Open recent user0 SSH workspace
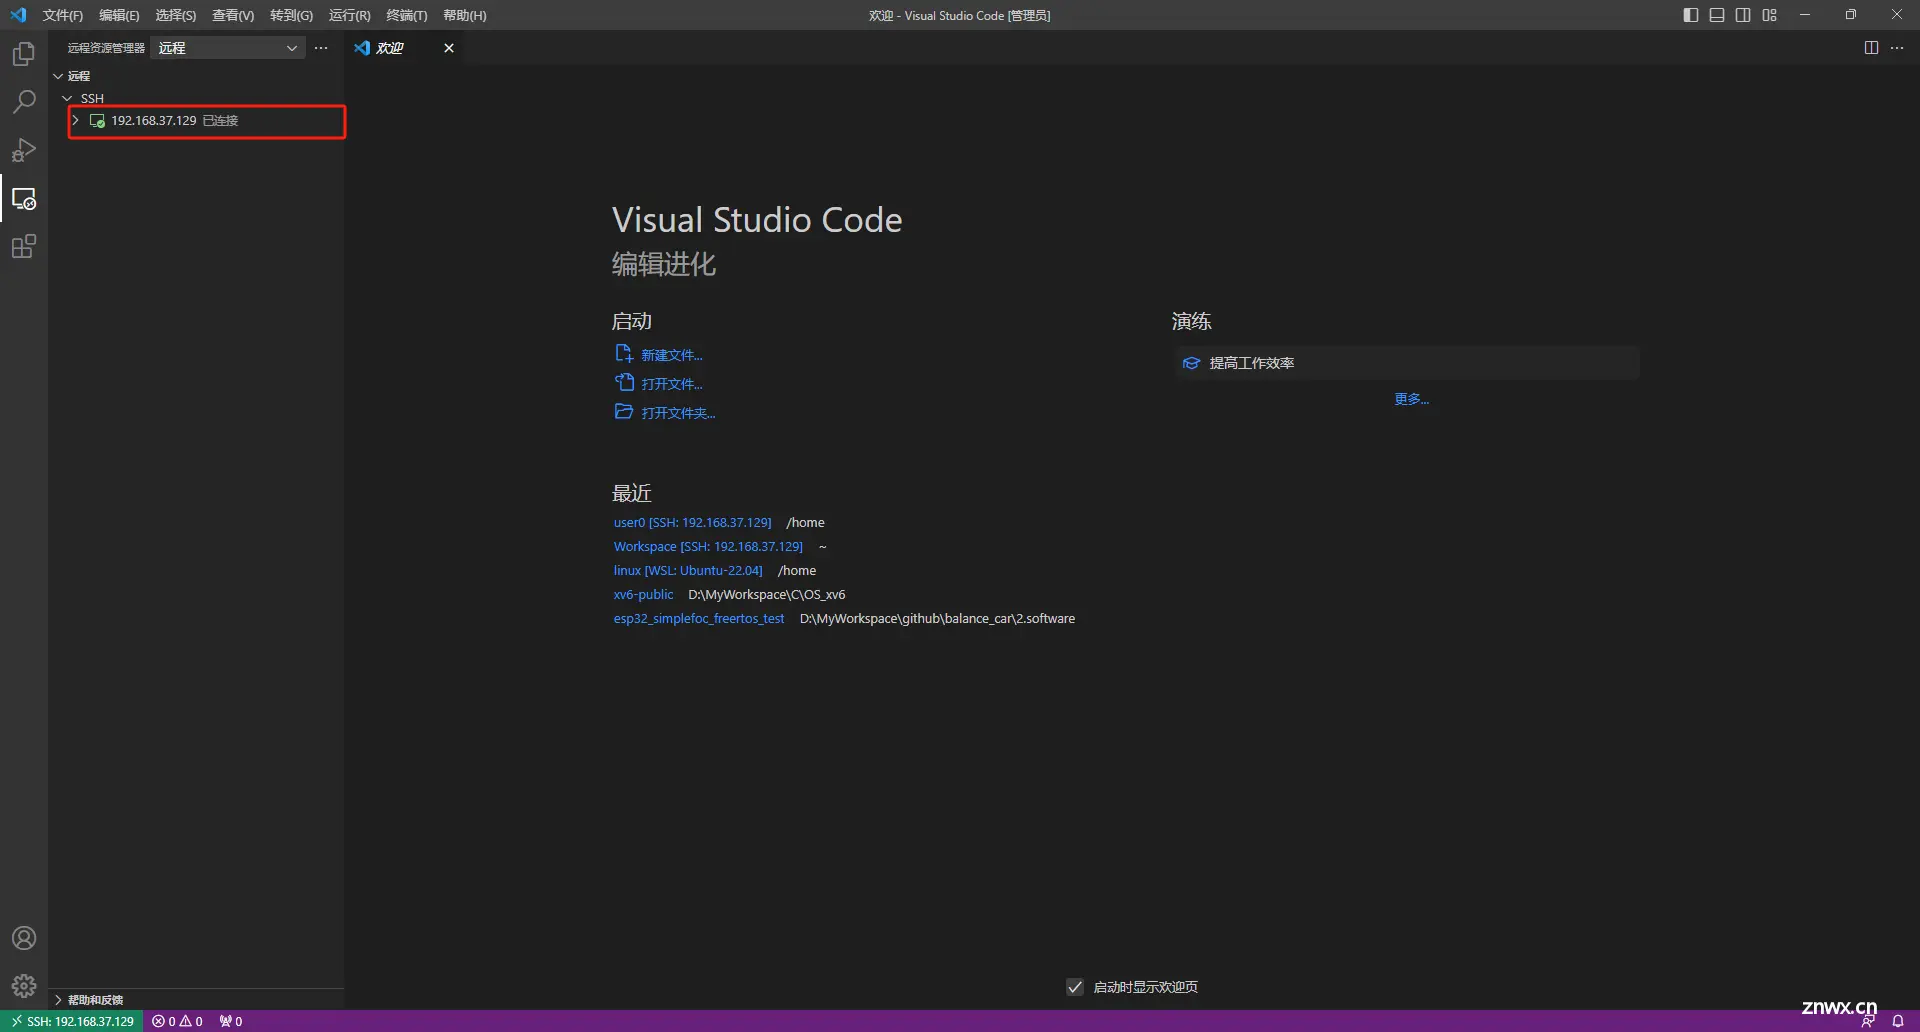 pos(693,522)
